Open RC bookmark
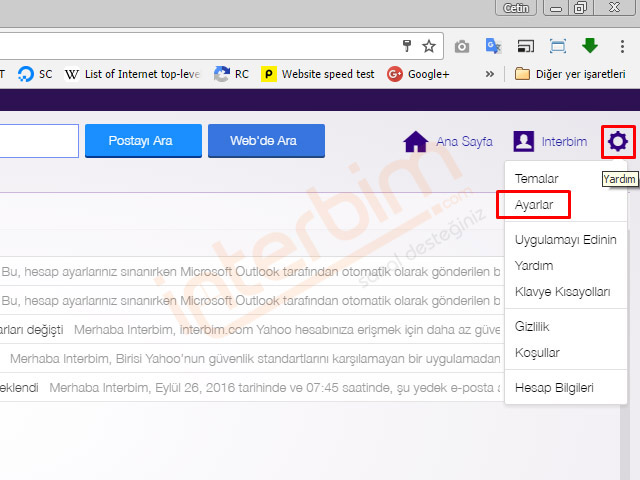 [231, 74]
